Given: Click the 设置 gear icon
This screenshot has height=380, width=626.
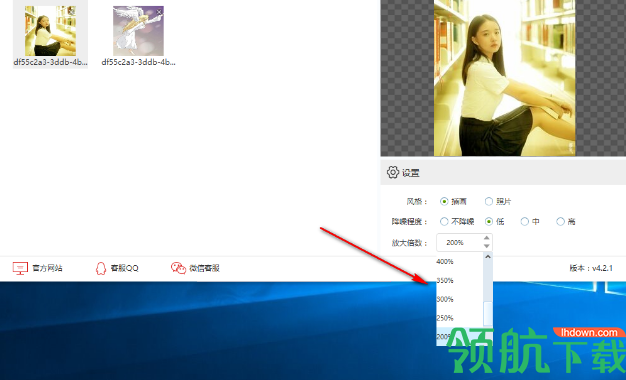Looking at the screenshot, I should point(392,172).
